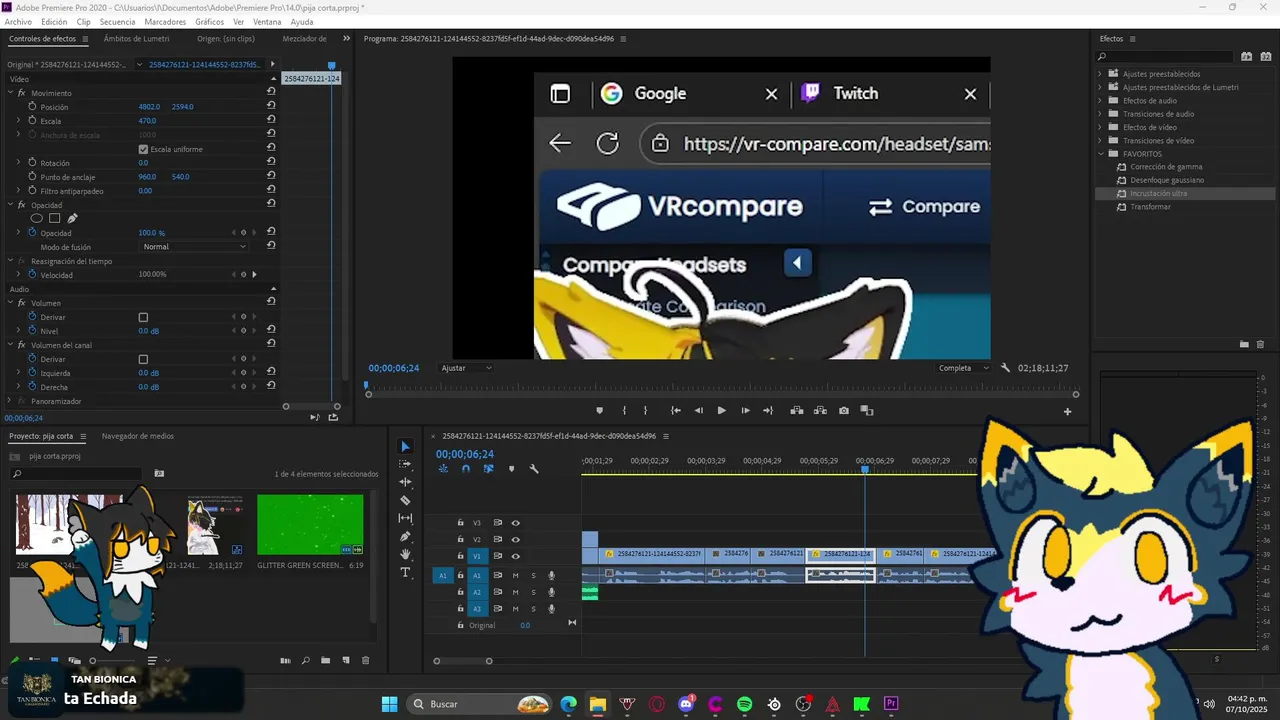
Task: Step forward one frame
Action: pos(745,410)
